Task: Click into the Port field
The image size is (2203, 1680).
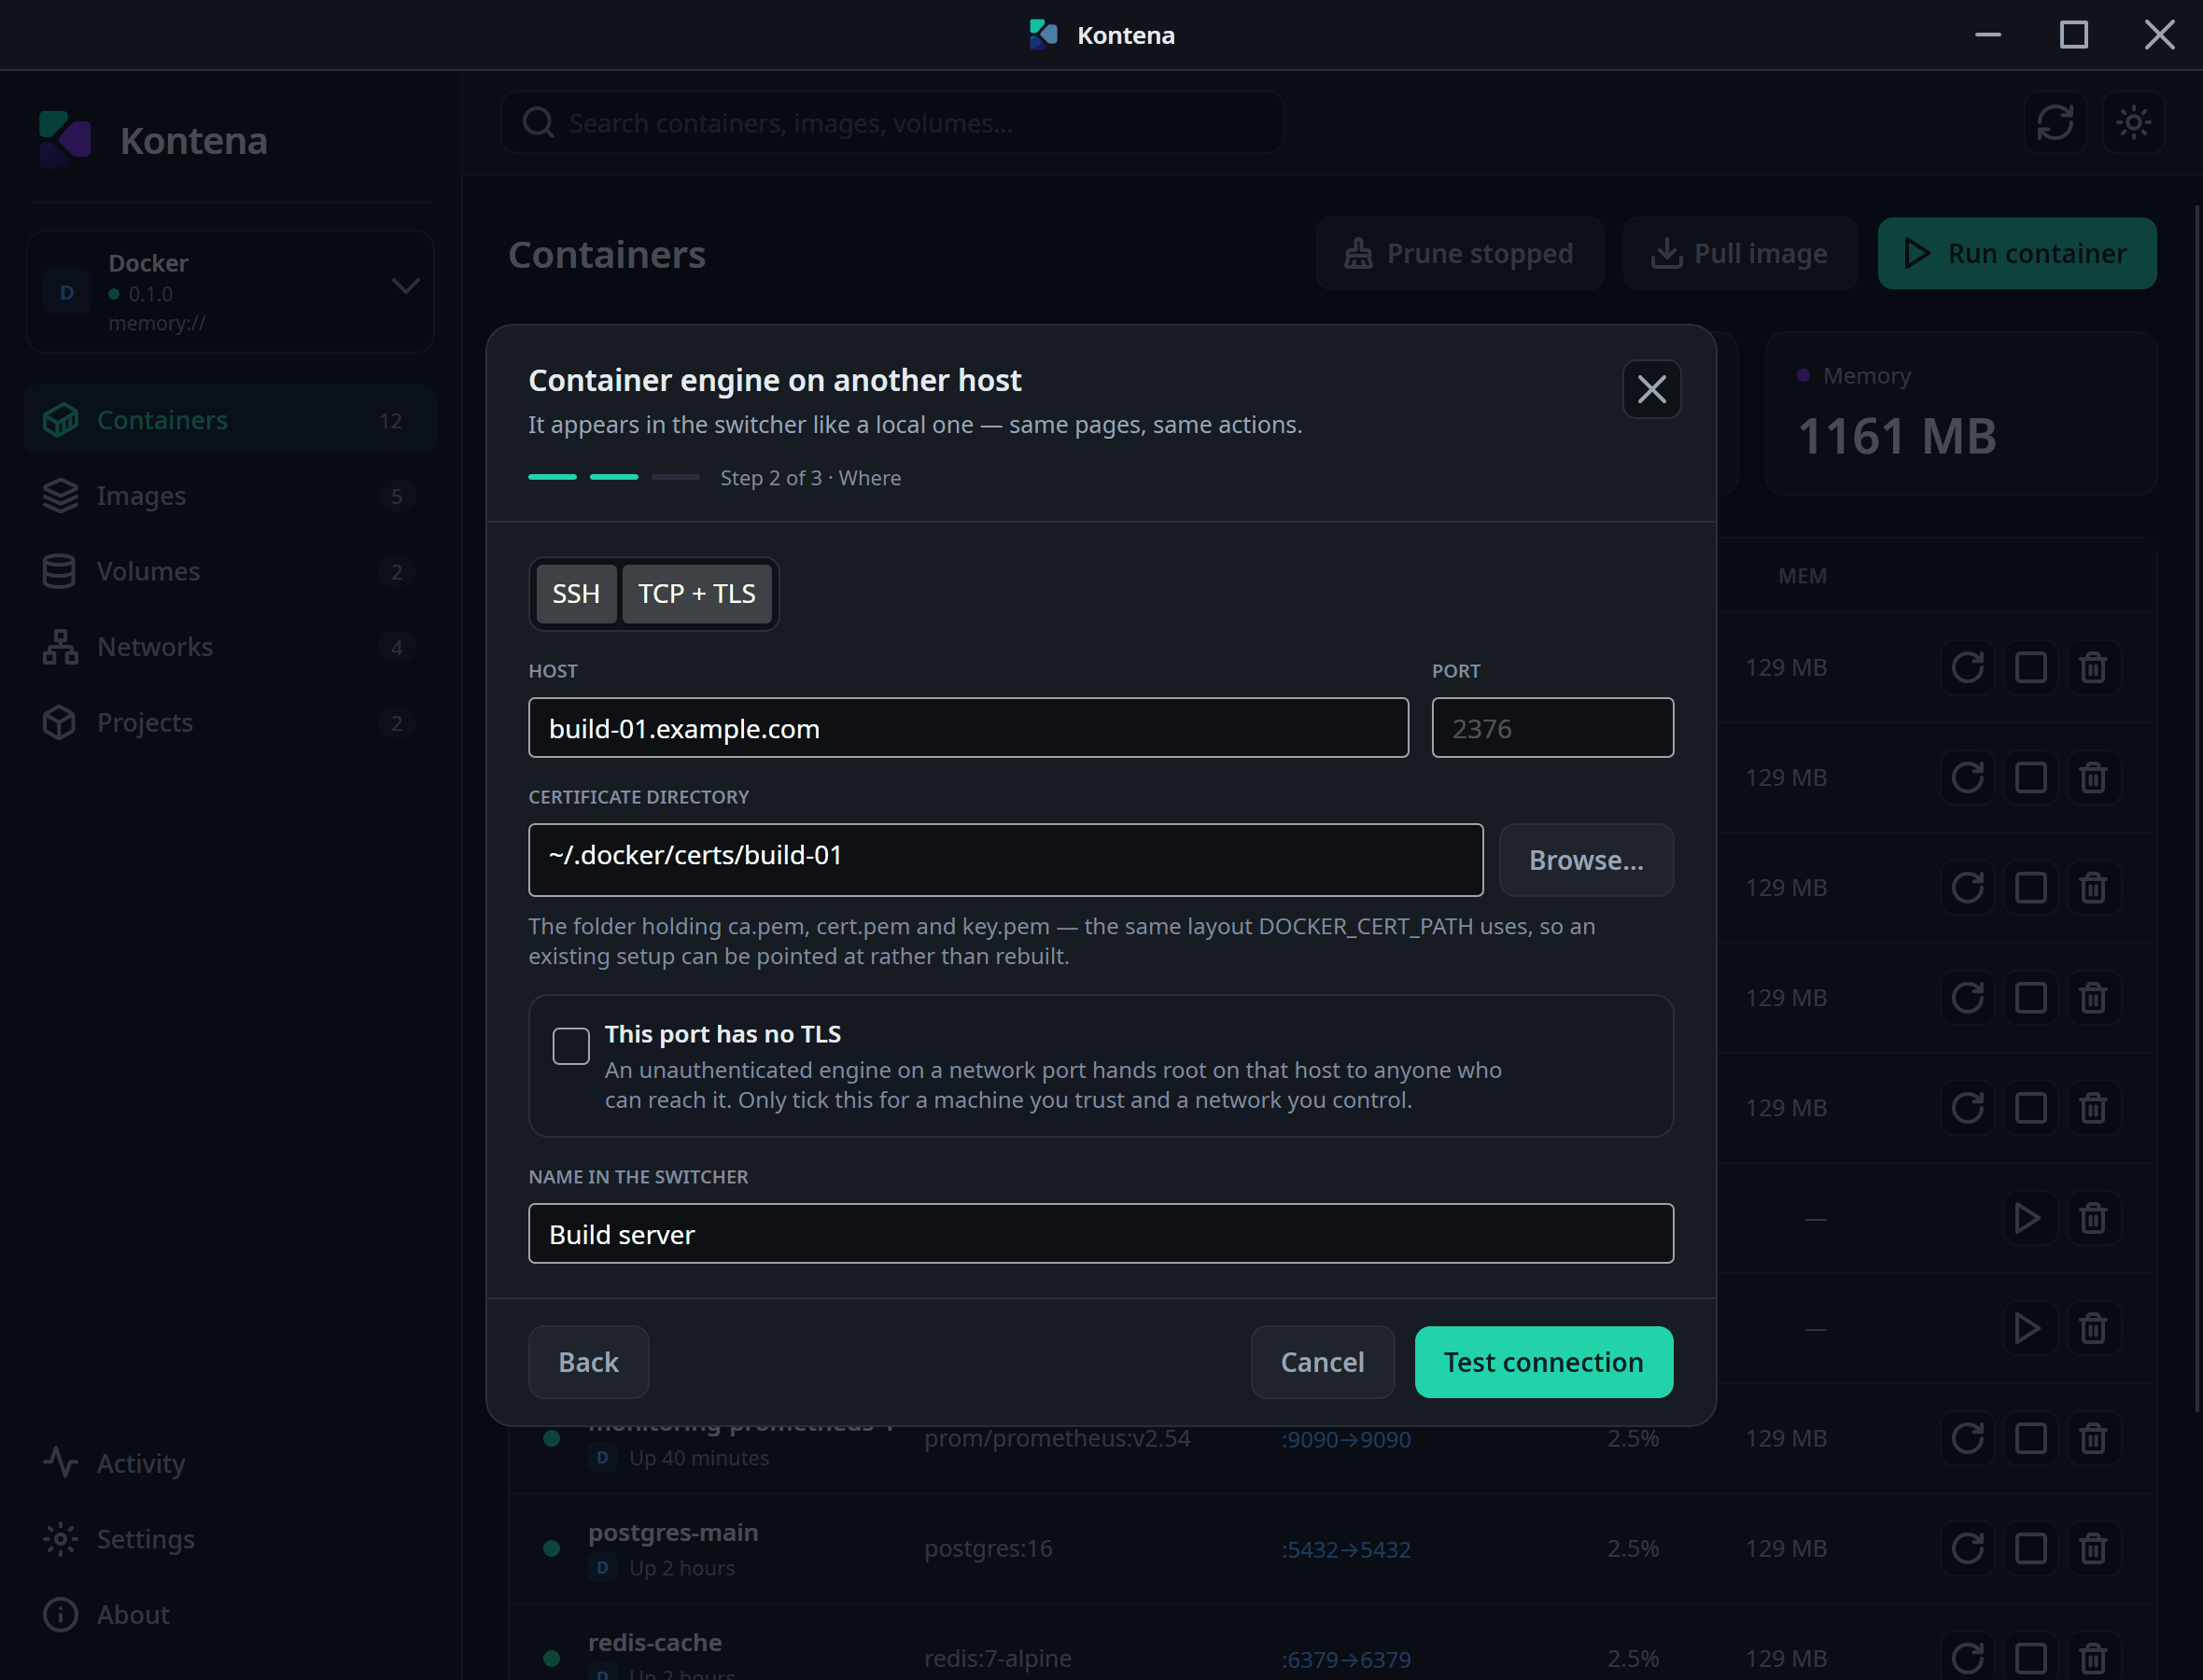Action: tap(1552, 728)
